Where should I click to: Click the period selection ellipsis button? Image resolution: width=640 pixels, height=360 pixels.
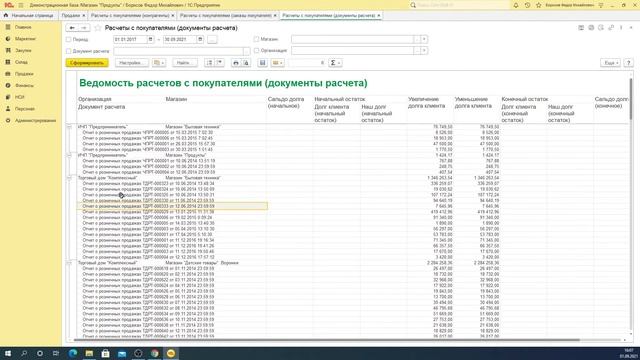pyautogui.click(x=212, y=40)
